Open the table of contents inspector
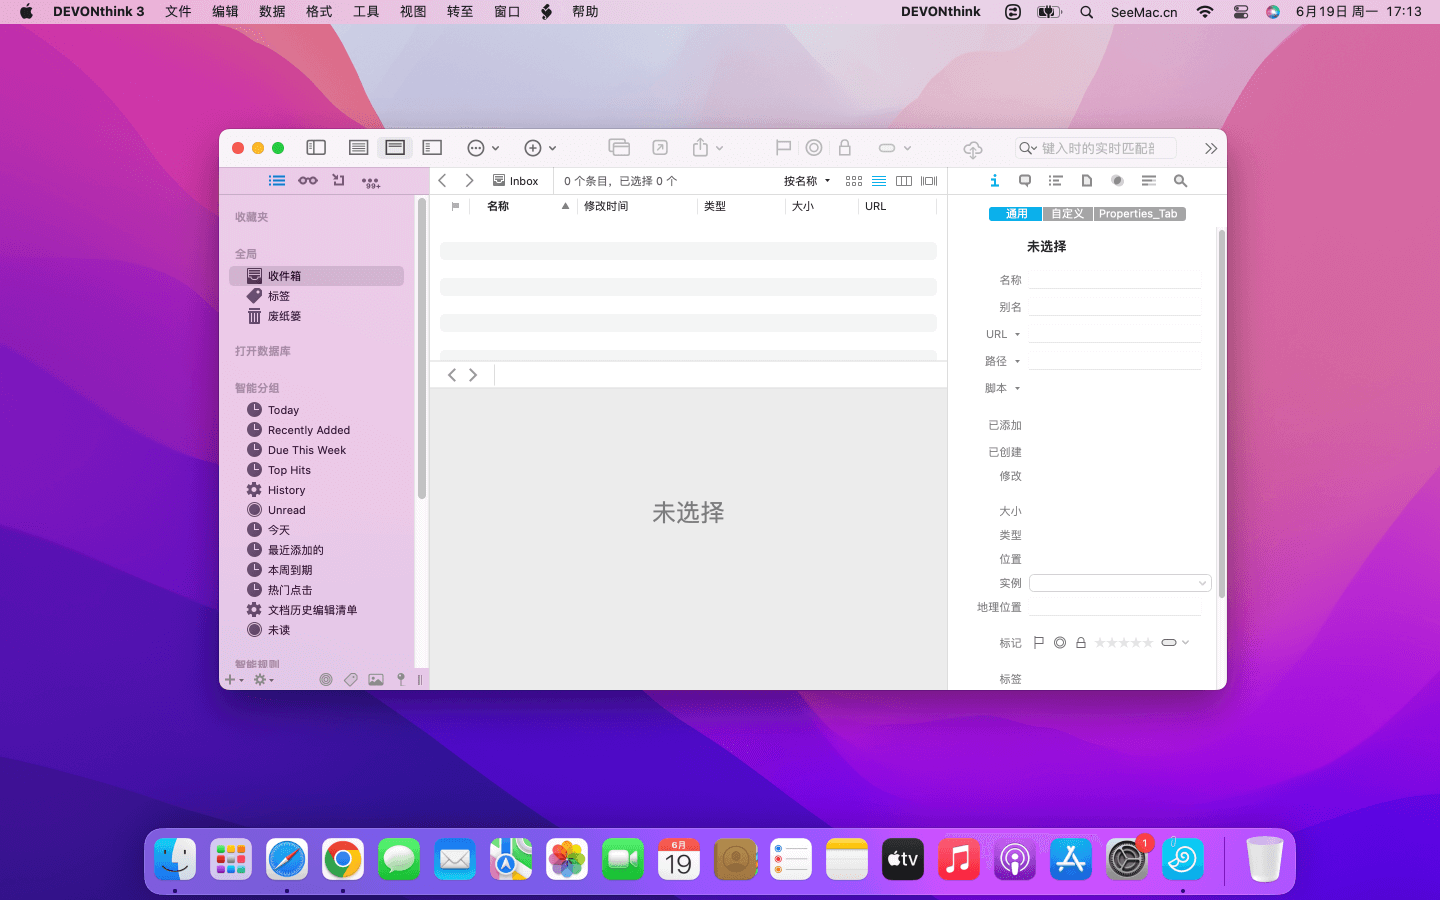This screenshot has width=1440, height=900. coord(1055,181)
